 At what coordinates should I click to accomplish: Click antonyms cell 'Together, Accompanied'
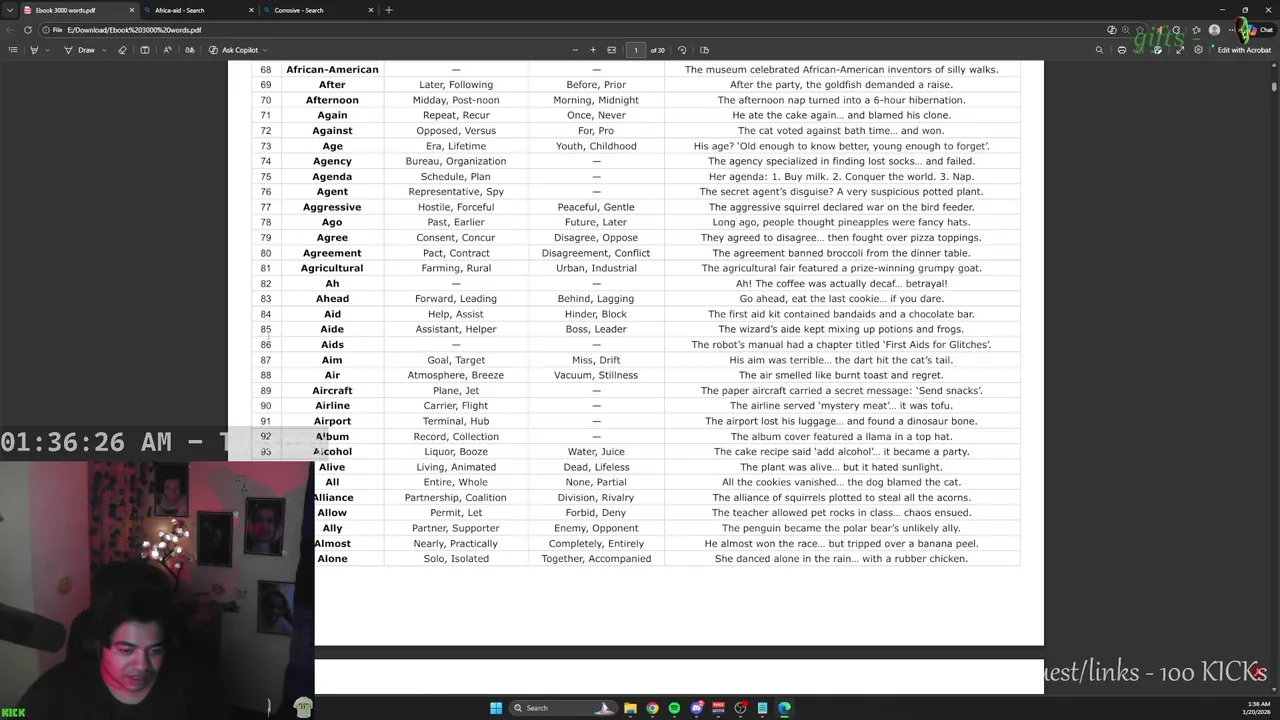(x=596, y=558)
